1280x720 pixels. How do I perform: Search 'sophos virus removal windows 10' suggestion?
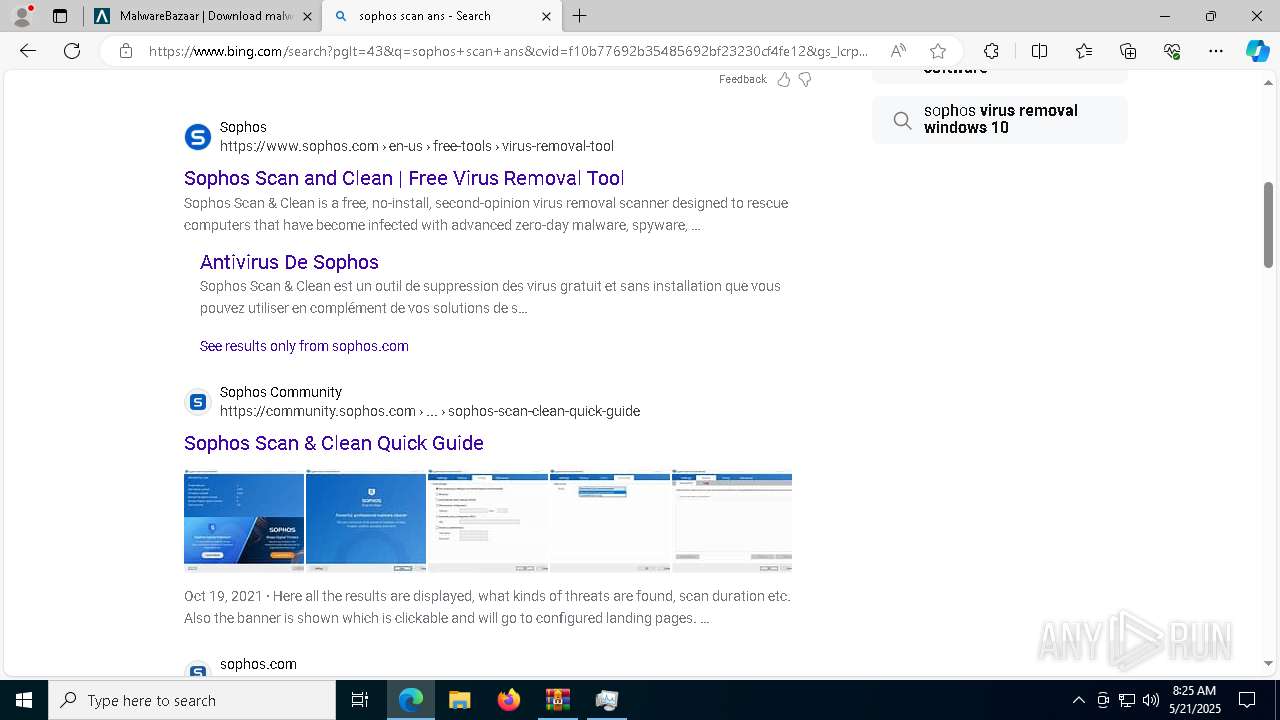coord(1000,119)
